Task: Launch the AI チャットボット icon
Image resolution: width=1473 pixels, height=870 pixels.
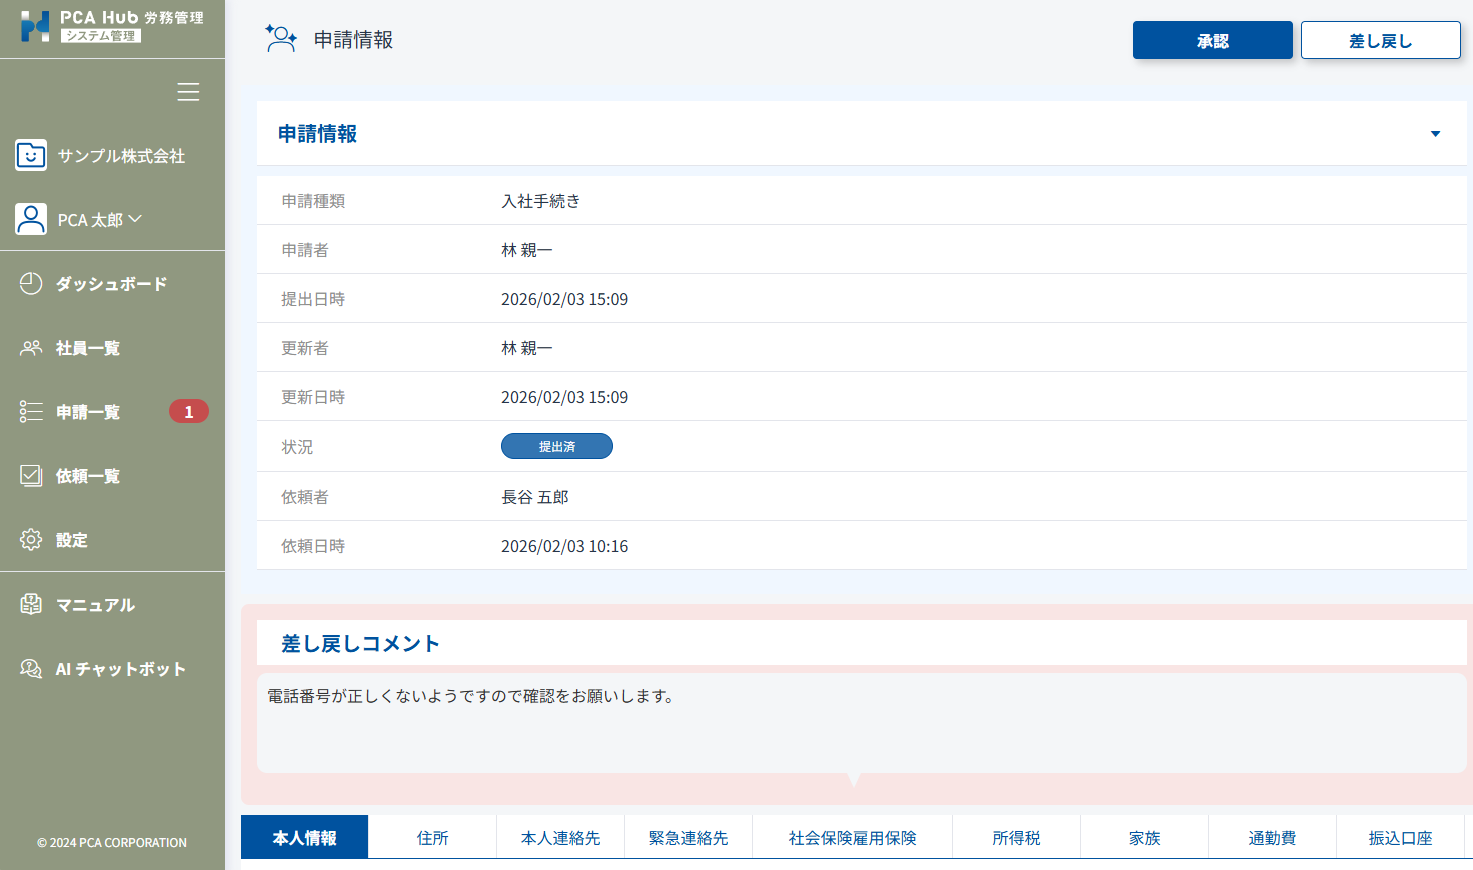Action: tap(31, 669)
